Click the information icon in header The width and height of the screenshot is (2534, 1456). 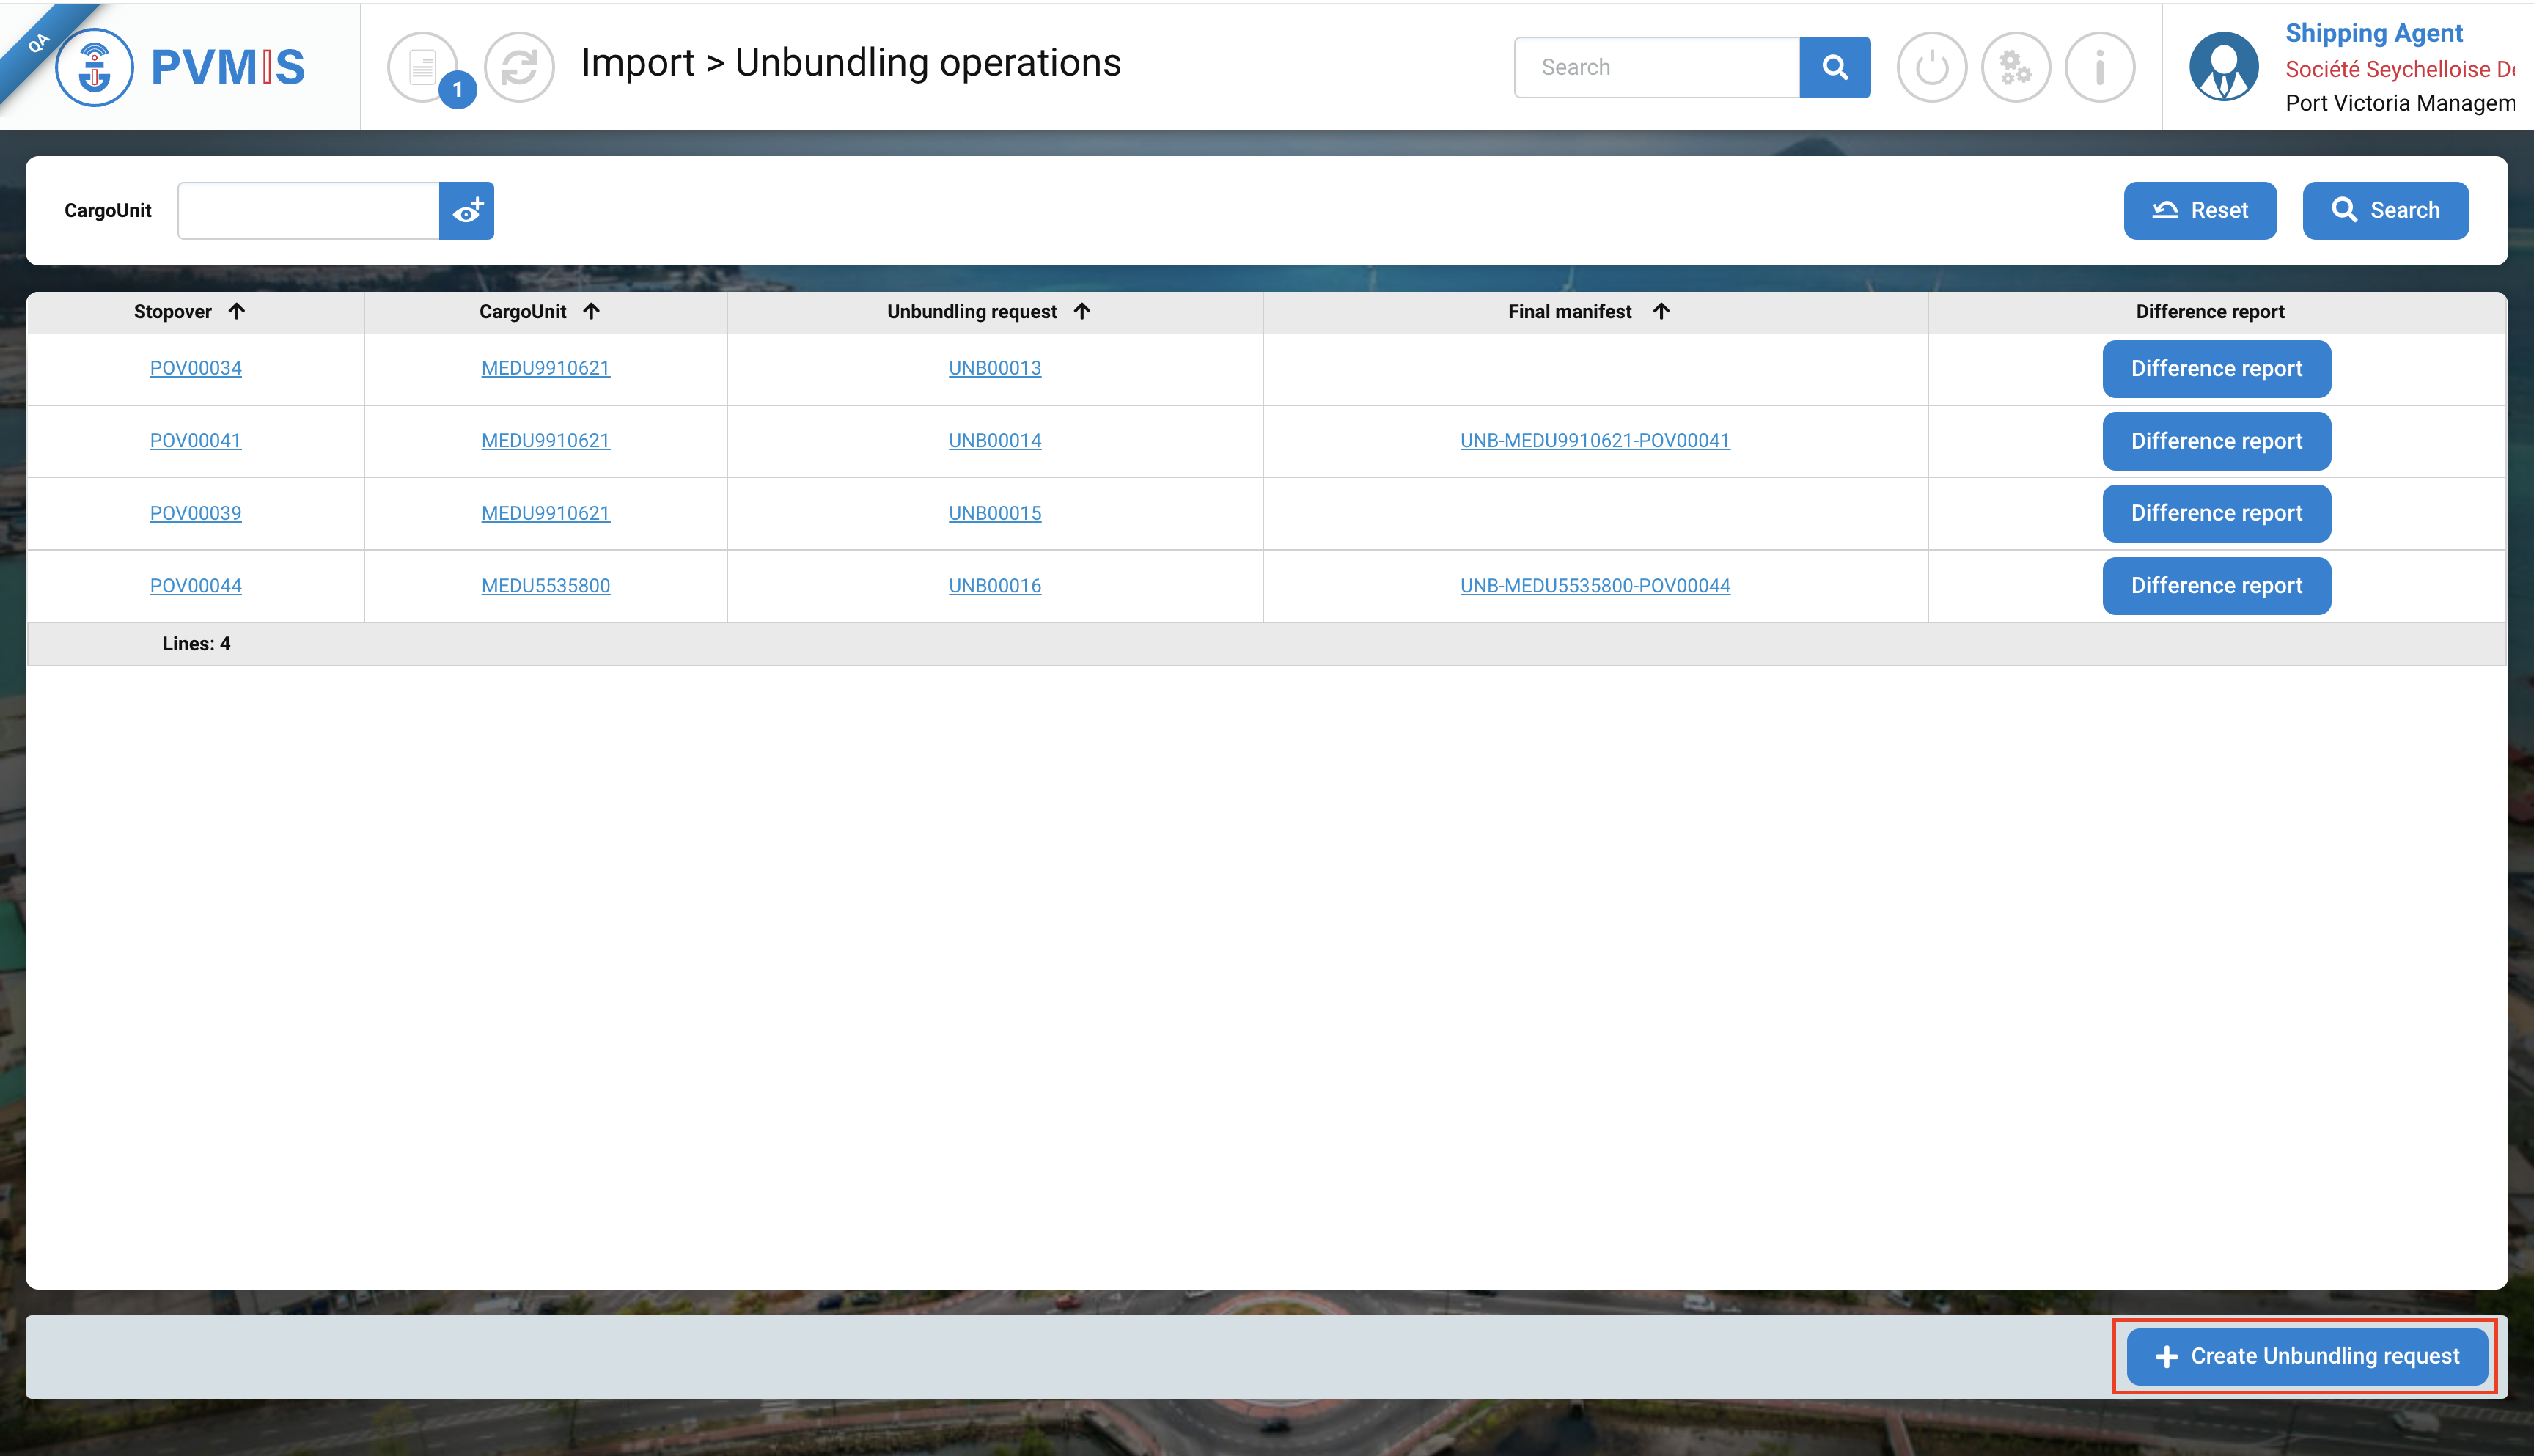coord(2099,67)
